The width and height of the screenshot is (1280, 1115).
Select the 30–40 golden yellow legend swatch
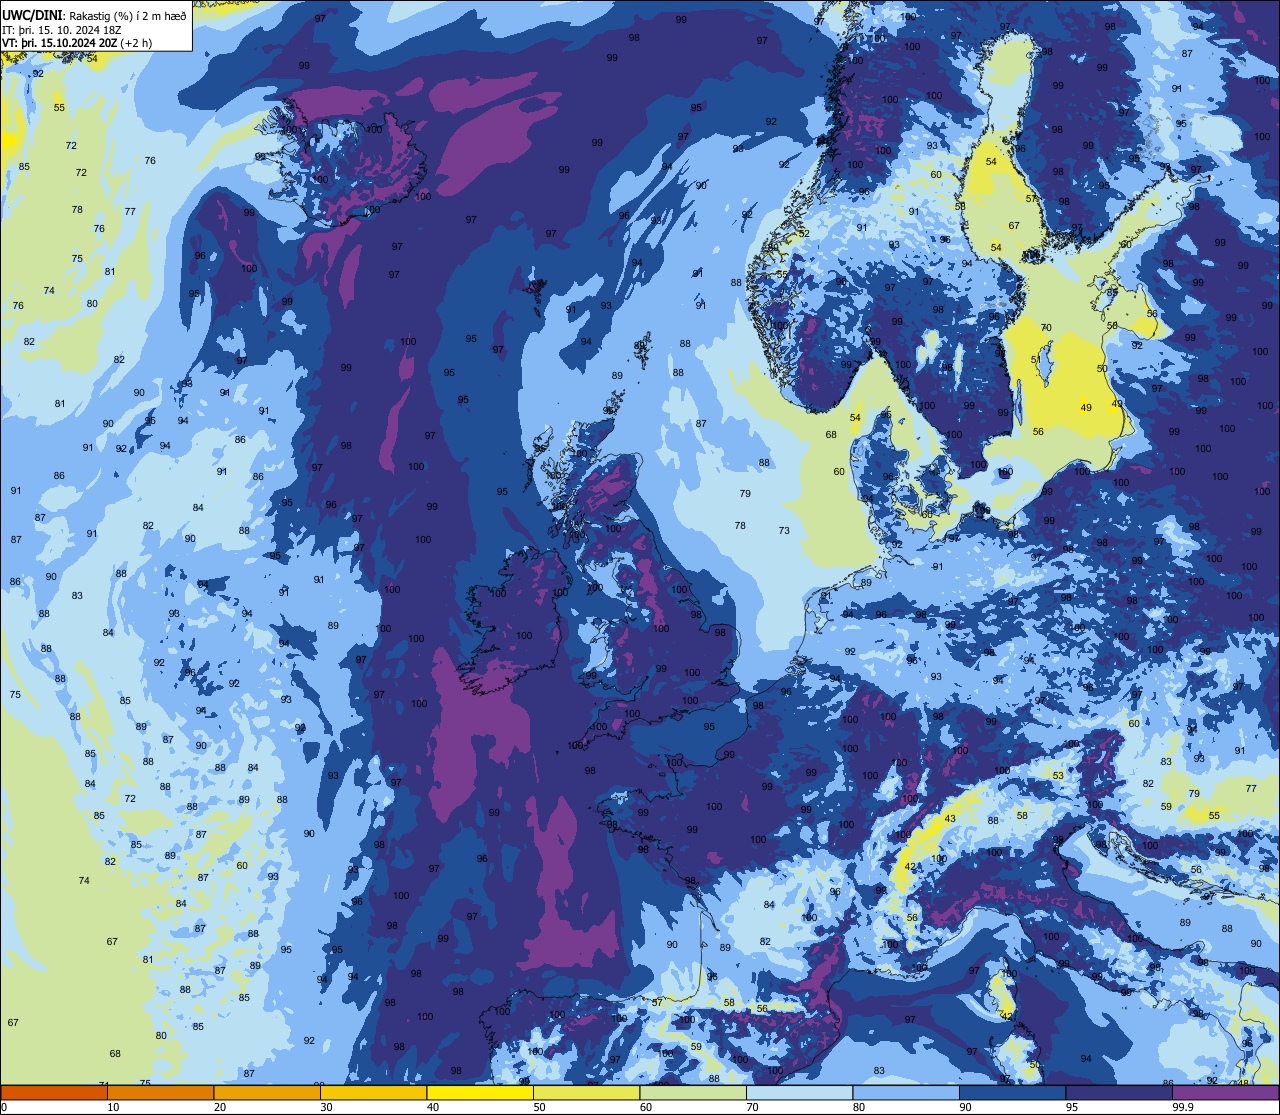click(x=373, y=1092)
